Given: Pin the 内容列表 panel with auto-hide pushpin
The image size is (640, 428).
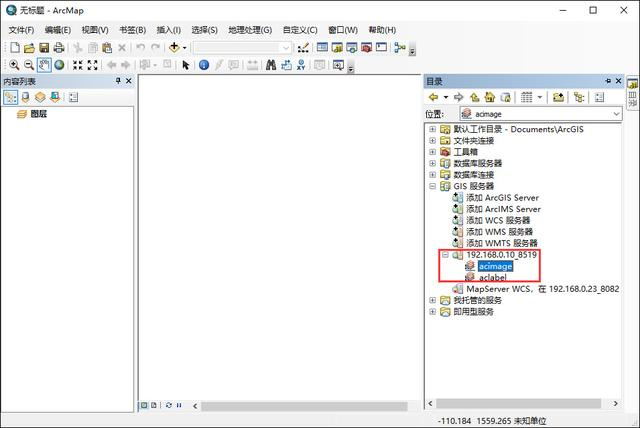Looking at the screenshot, I should 118,81.
